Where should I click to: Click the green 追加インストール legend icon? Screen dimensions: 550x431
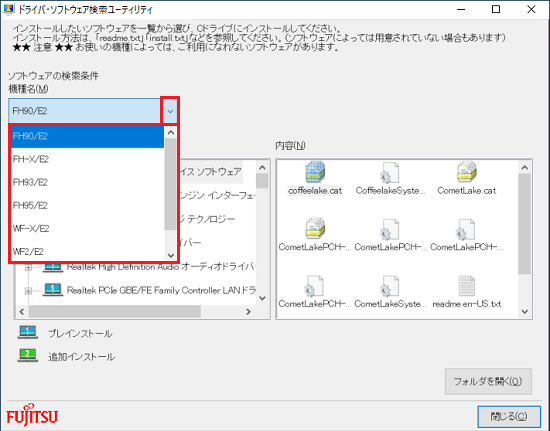point(28,356)
